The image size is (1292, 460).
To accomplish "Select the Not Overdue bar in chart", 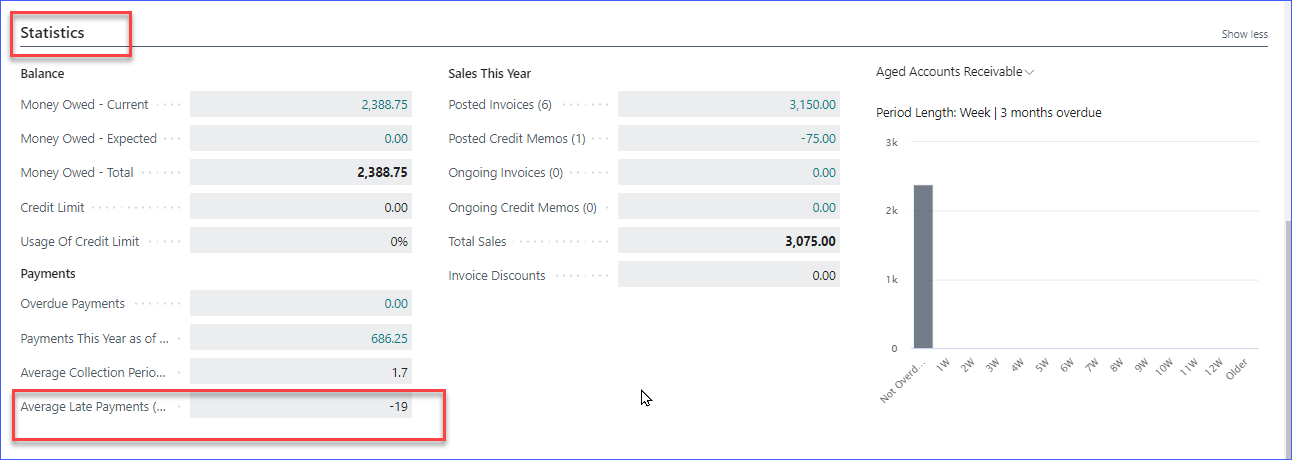I will tap(923, 267).
